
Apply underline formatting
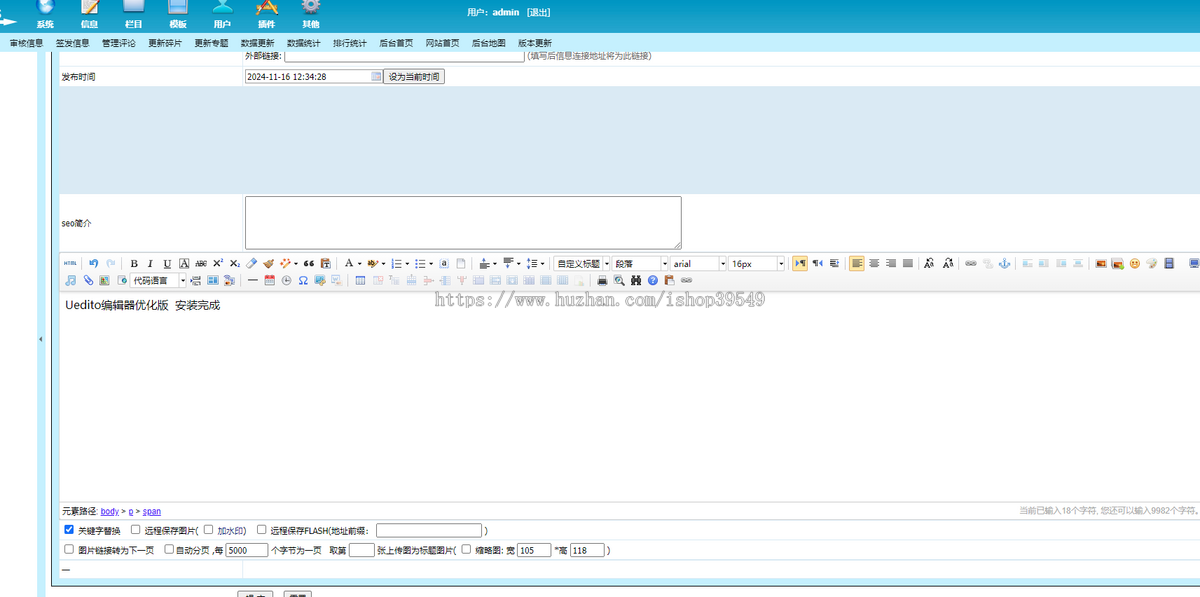click(x=167, y=263)
